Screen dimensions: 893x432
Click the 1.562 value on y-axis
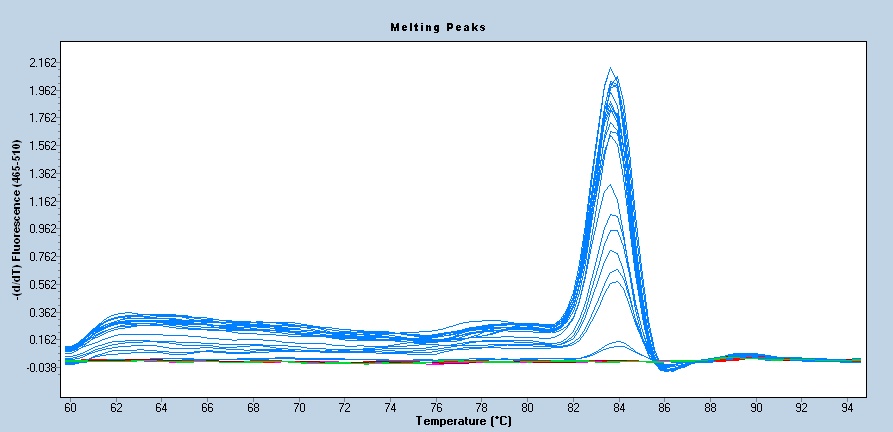tap(43, 146)
